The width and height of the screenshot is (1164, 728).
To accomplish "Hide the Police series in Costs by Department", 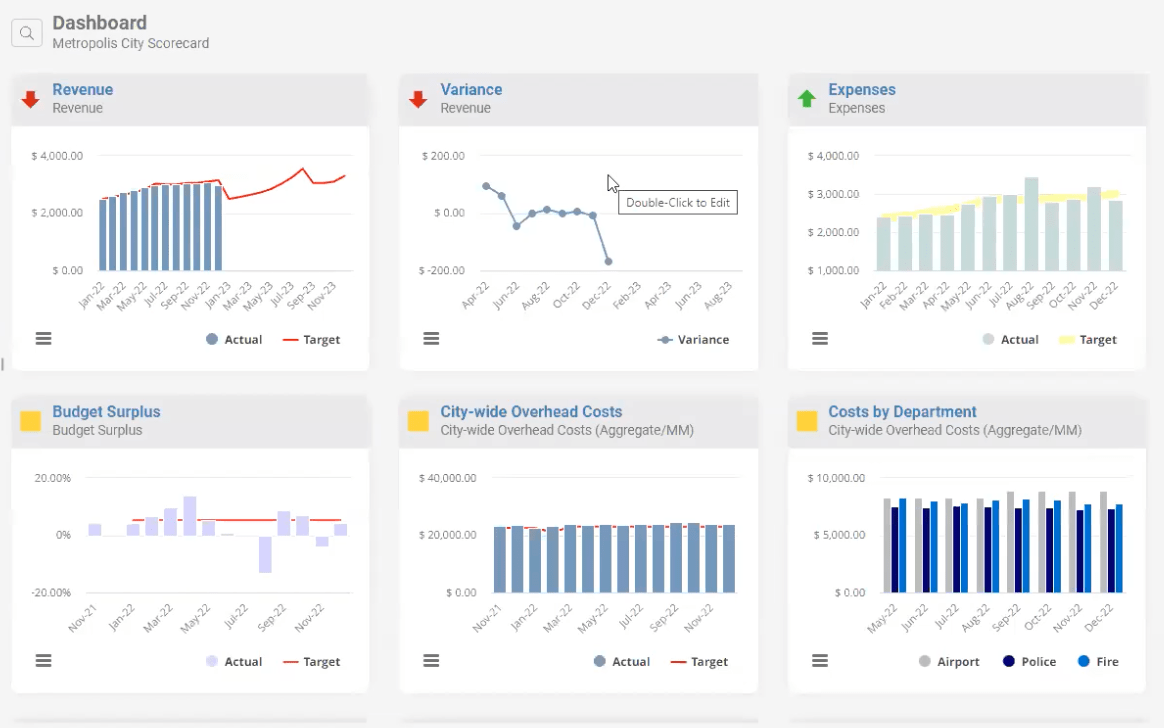I will pyautogui.click(x=1029, y=662).
